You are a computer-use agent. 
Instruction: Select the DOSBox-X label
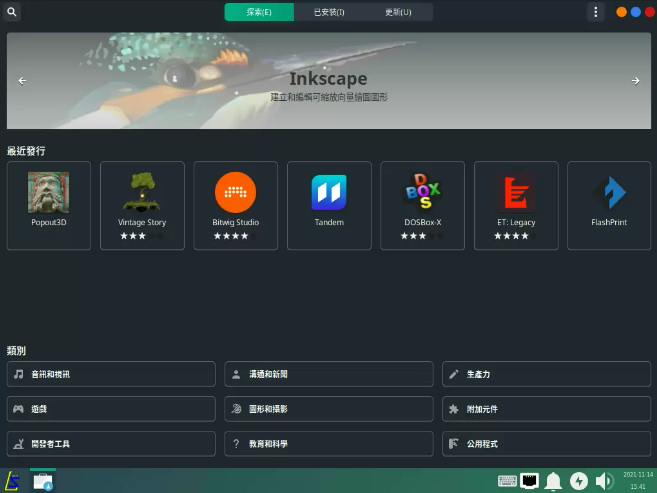point(422,222)
